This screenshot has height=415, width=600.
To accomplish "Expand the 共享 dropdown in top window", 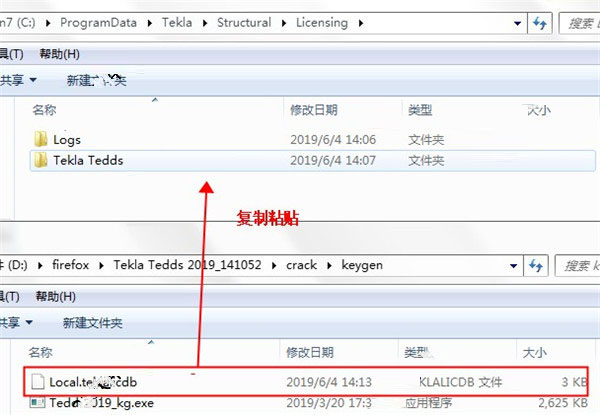I will pos(18,79).
